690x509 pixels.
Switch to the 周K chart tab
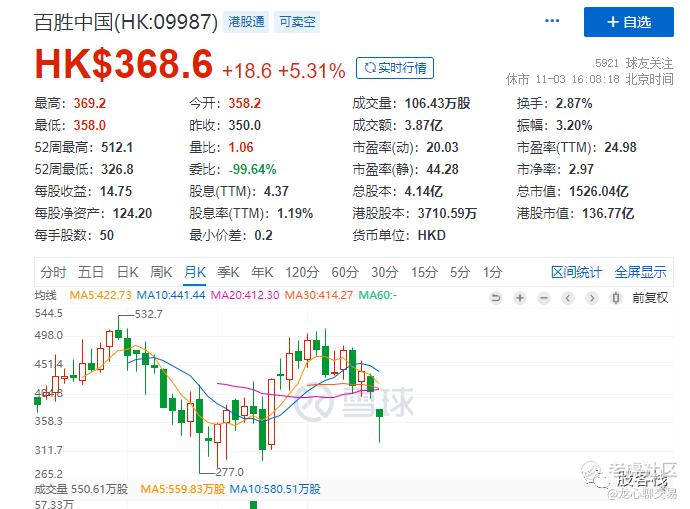click(161, 272)
